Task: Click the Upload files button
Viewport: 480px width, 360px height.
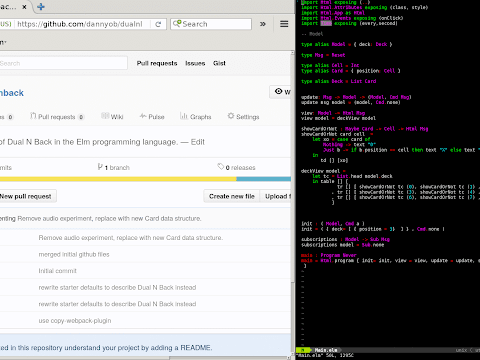Action: click(276, 196)
